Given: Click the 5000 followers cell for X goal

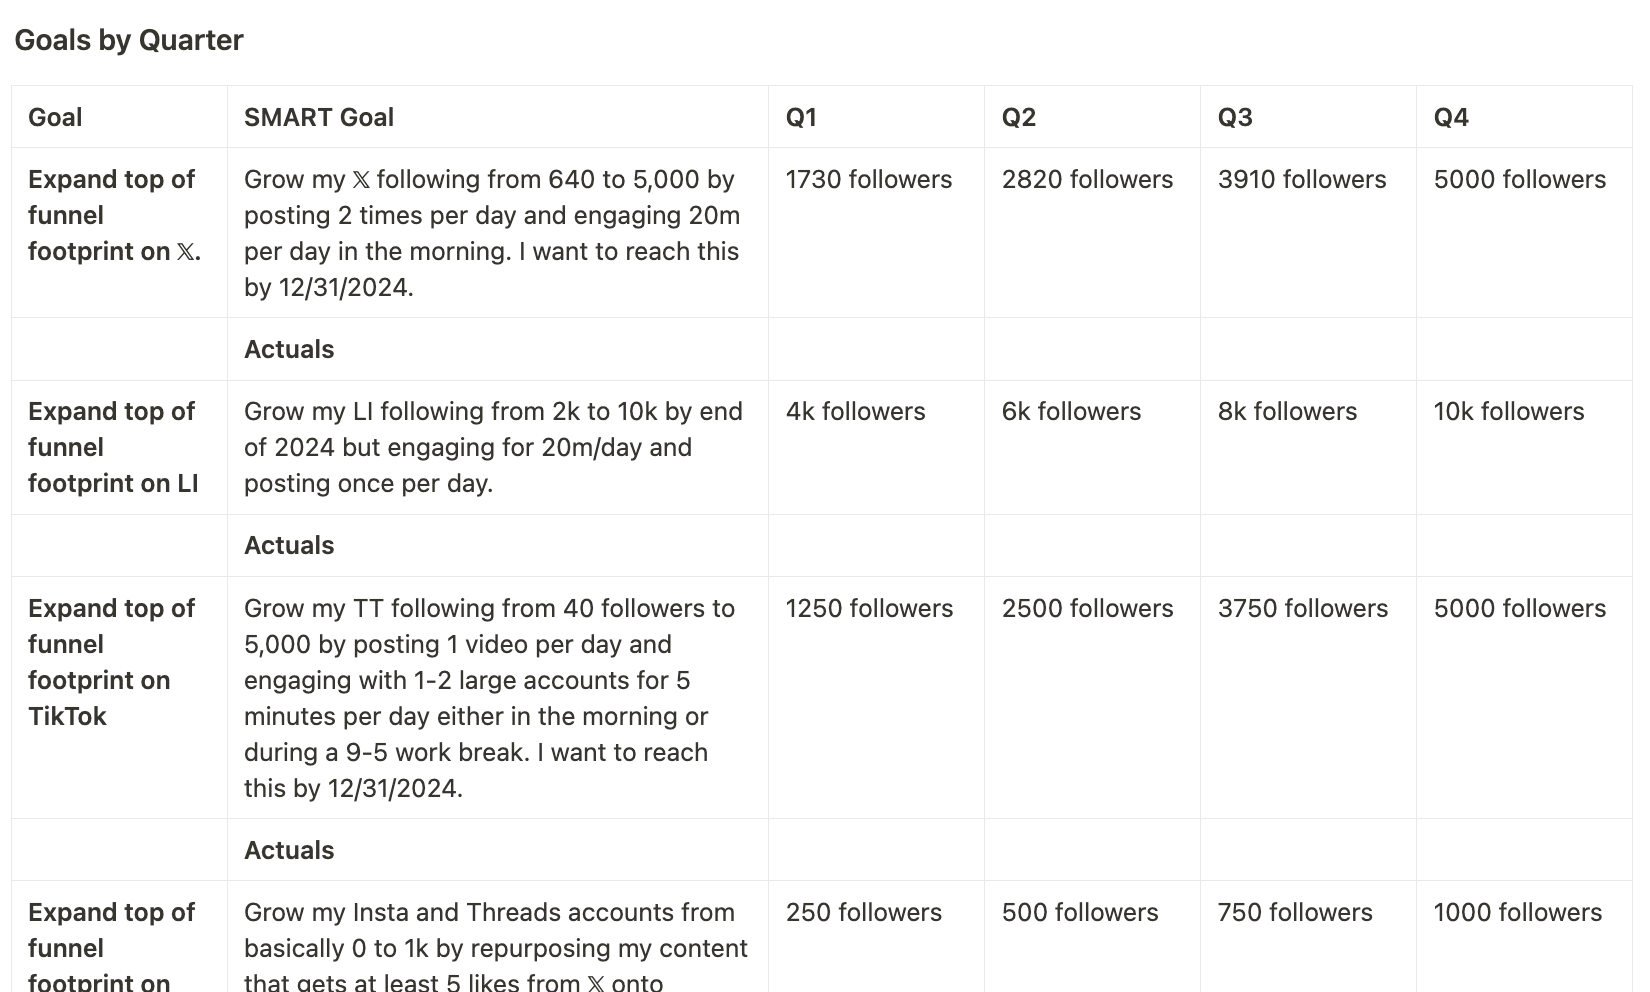Looking at the screenshot, I should coord(1525,233).
